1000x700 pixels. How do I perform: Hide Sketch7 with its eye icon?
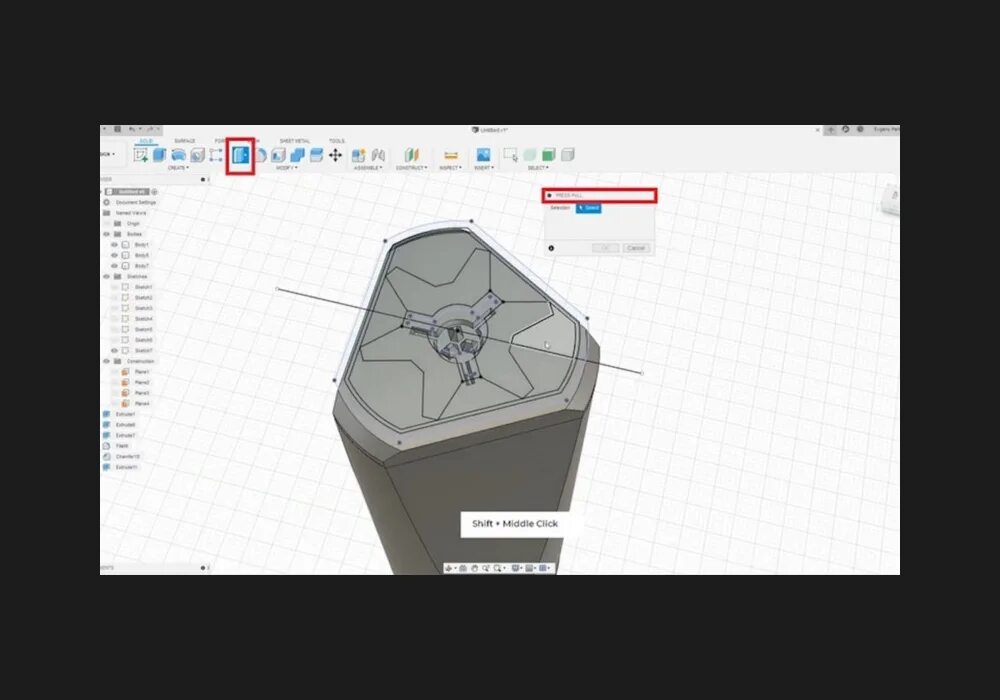pos(115,351)
